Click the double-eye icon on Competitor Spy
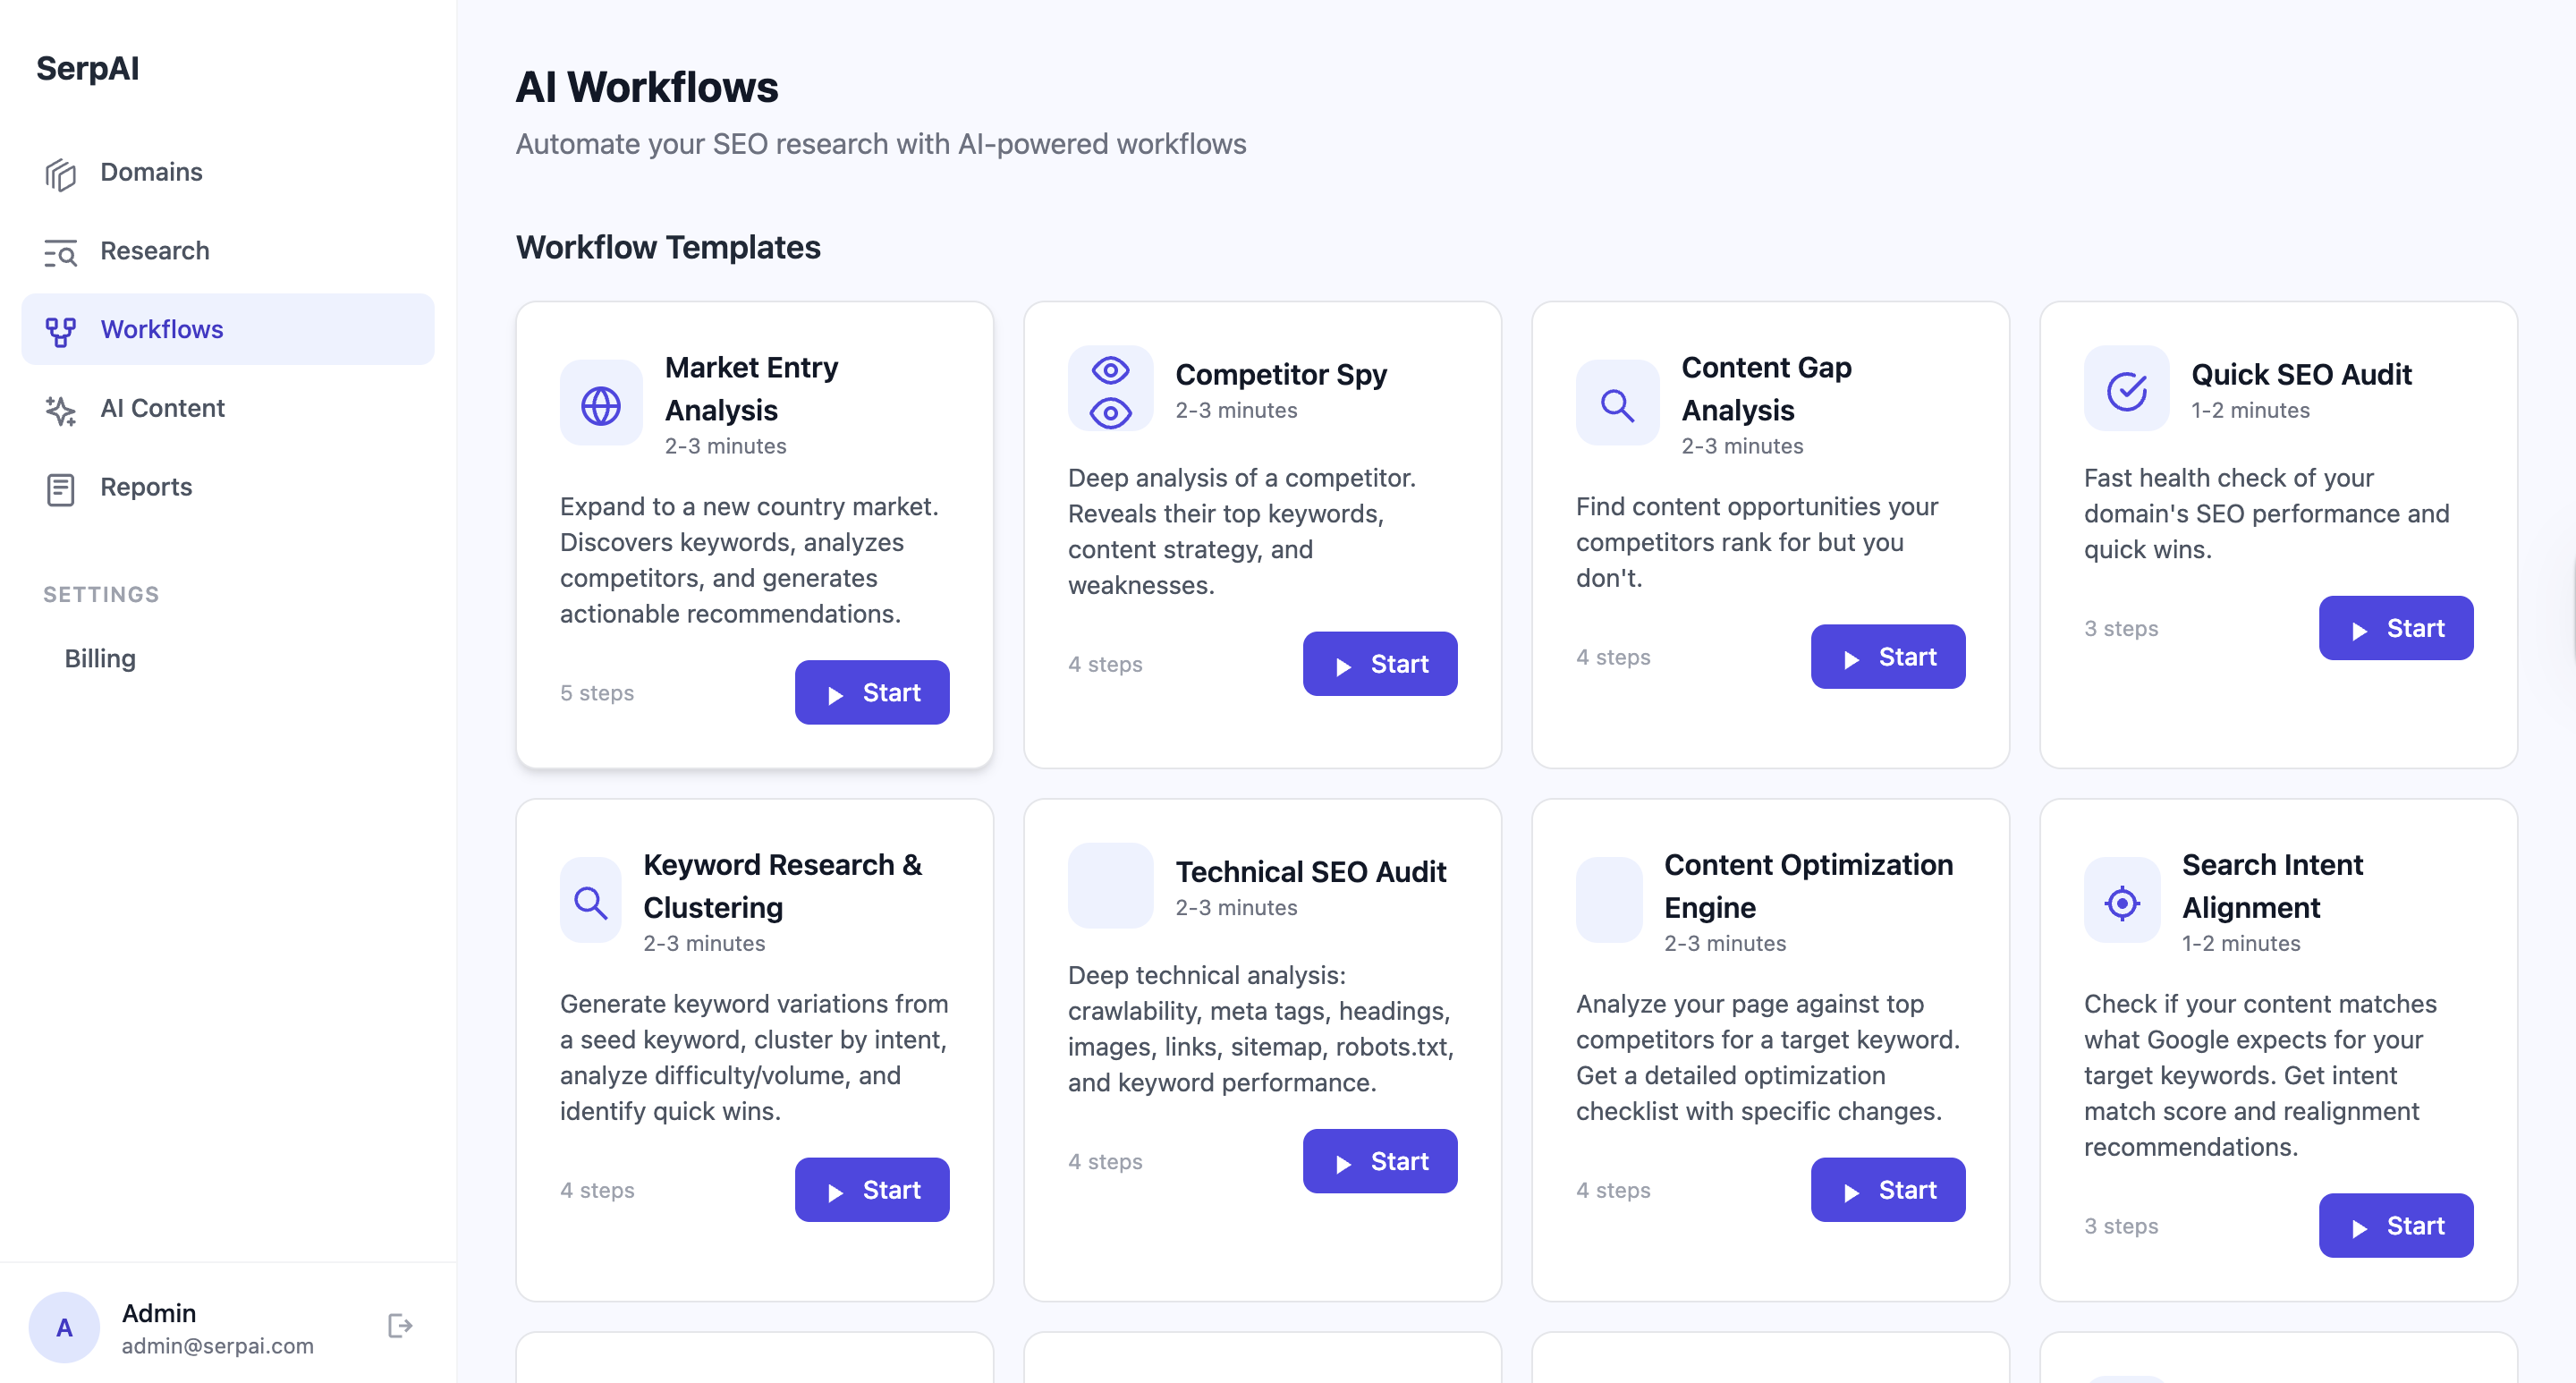2576x1383 pixels. [1110, 389]
